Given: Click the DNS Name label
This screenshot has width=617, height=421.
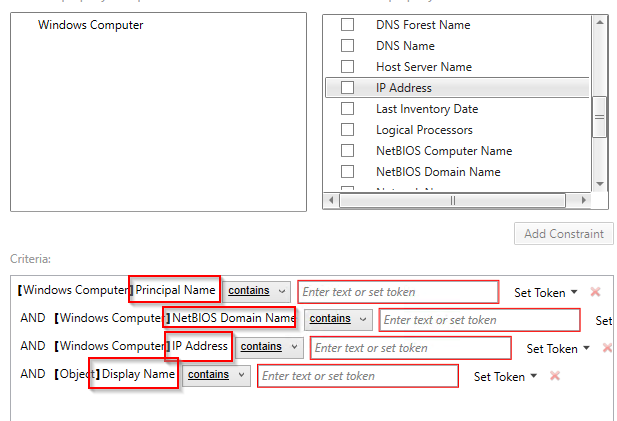Looking at the screenshot, I should 405,46.
